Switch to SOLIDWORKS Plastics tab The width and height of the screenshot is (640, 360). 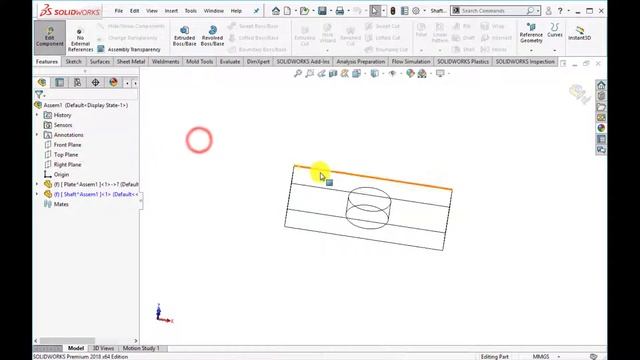[x=462, y=62]
